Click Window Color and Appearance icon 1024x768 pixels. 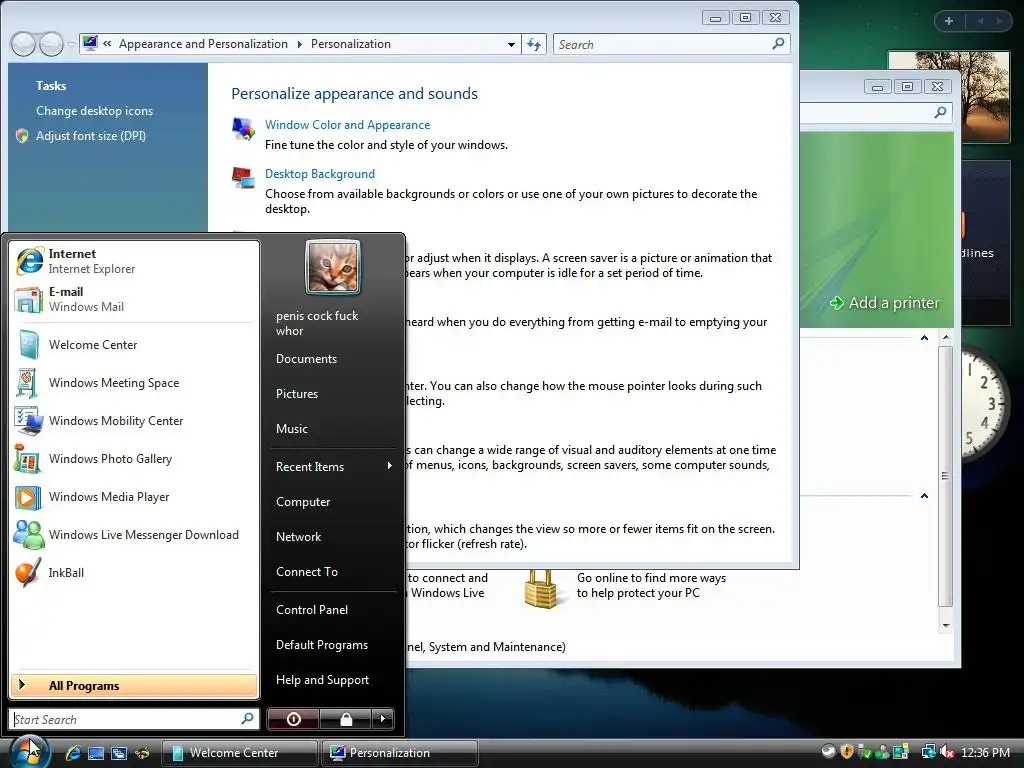coord(244,128)
